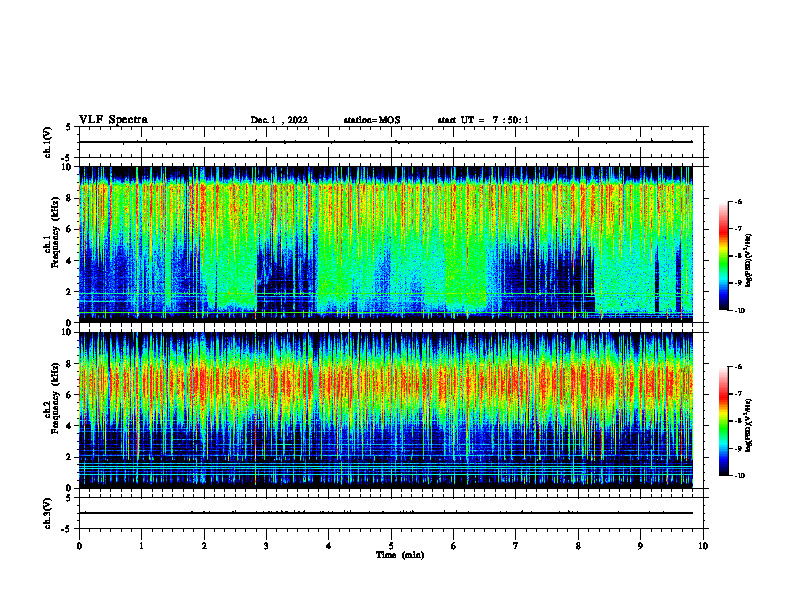The image size is (792, 612).
Task: Select the "start UT = 7:50:1" text
Action: click(483, 120)
